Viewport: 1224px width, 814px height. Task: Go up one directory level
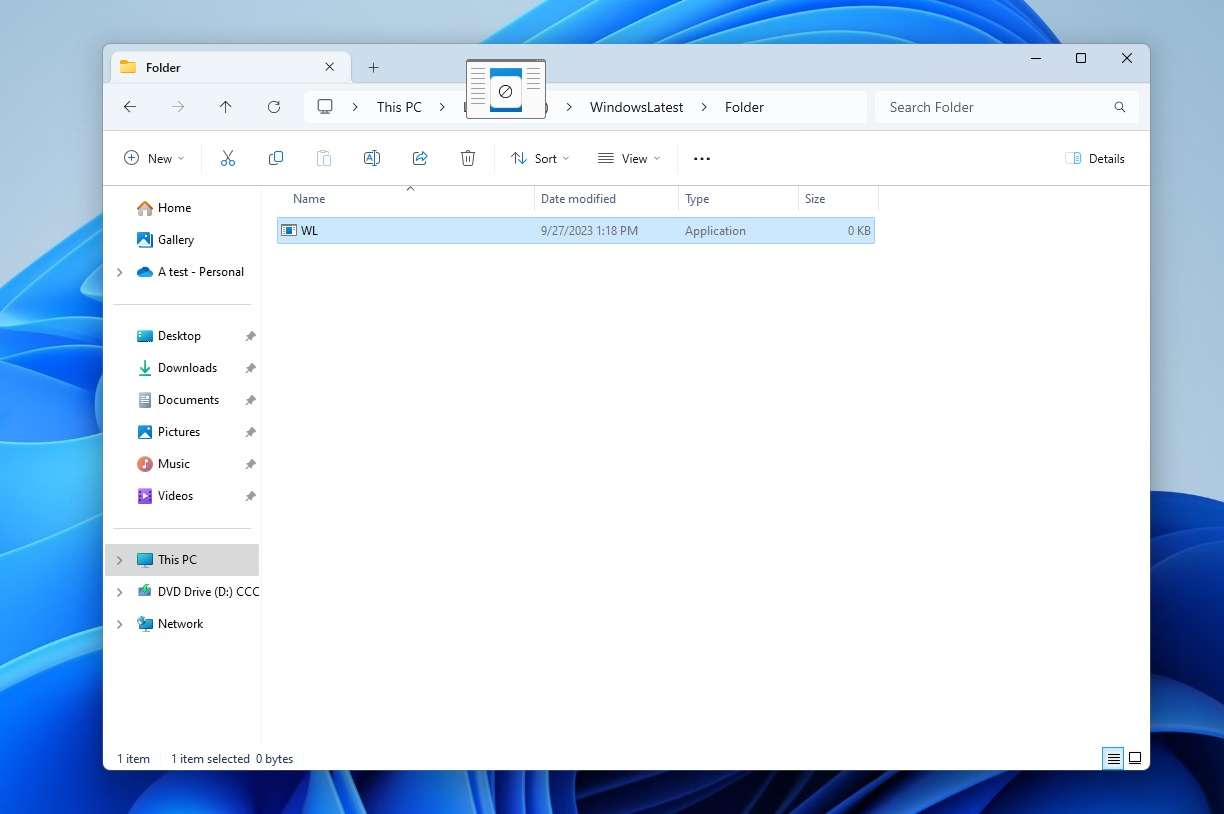coord(226,107)
